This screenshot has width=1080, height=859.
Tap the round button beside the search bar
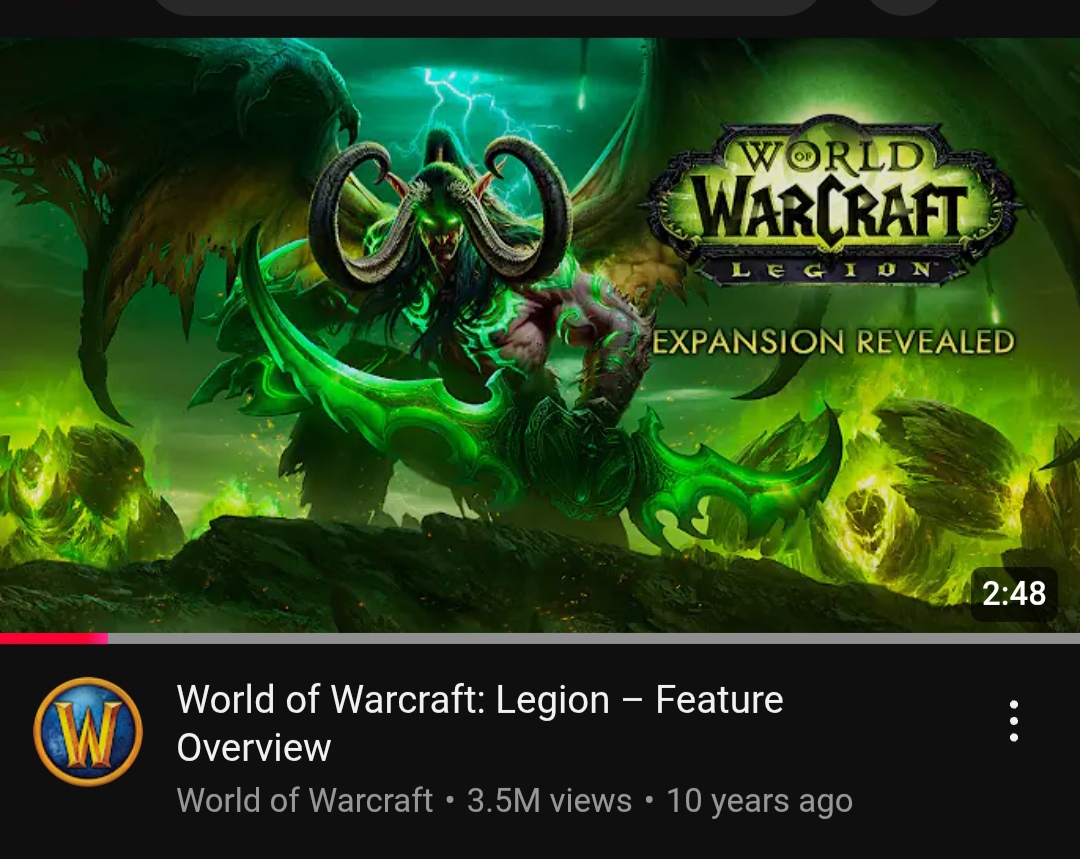tap(903, 6)
